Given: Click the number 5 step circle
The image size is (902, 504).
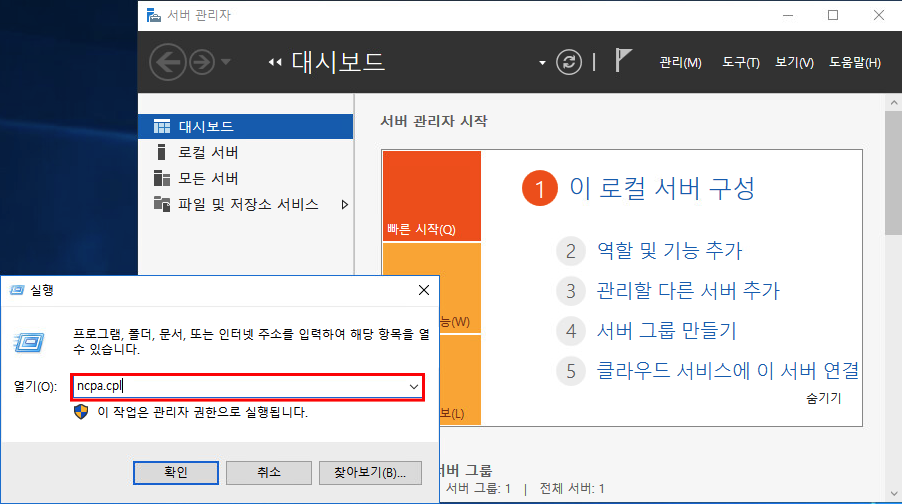Looking at the screenshot, I should tap(571, 371).
